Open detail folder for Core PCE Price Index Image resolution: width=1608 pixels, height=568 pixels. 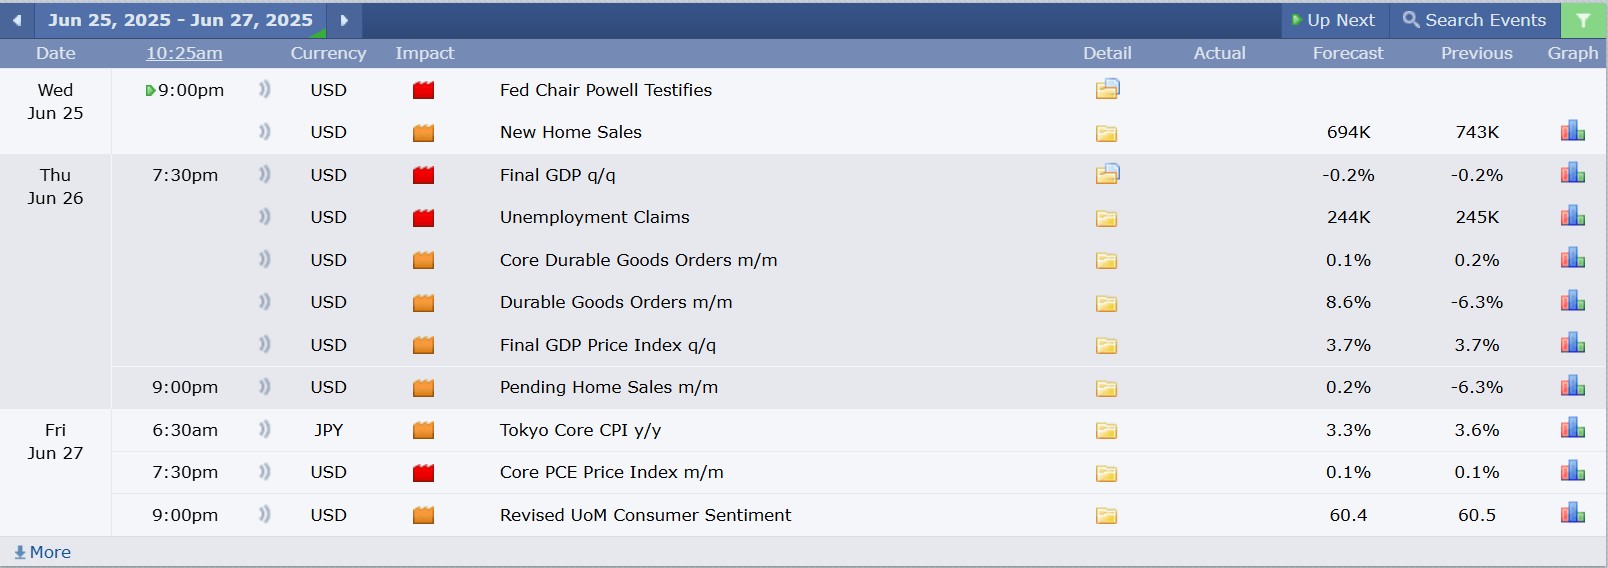[1106, 473]
